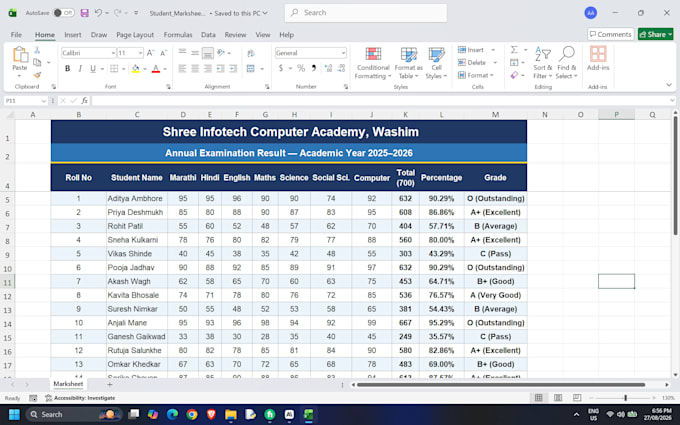The height and width of the screenshot is (425, 680).
Task: Decrease font size with smaller A
Action: click(163, 53)
